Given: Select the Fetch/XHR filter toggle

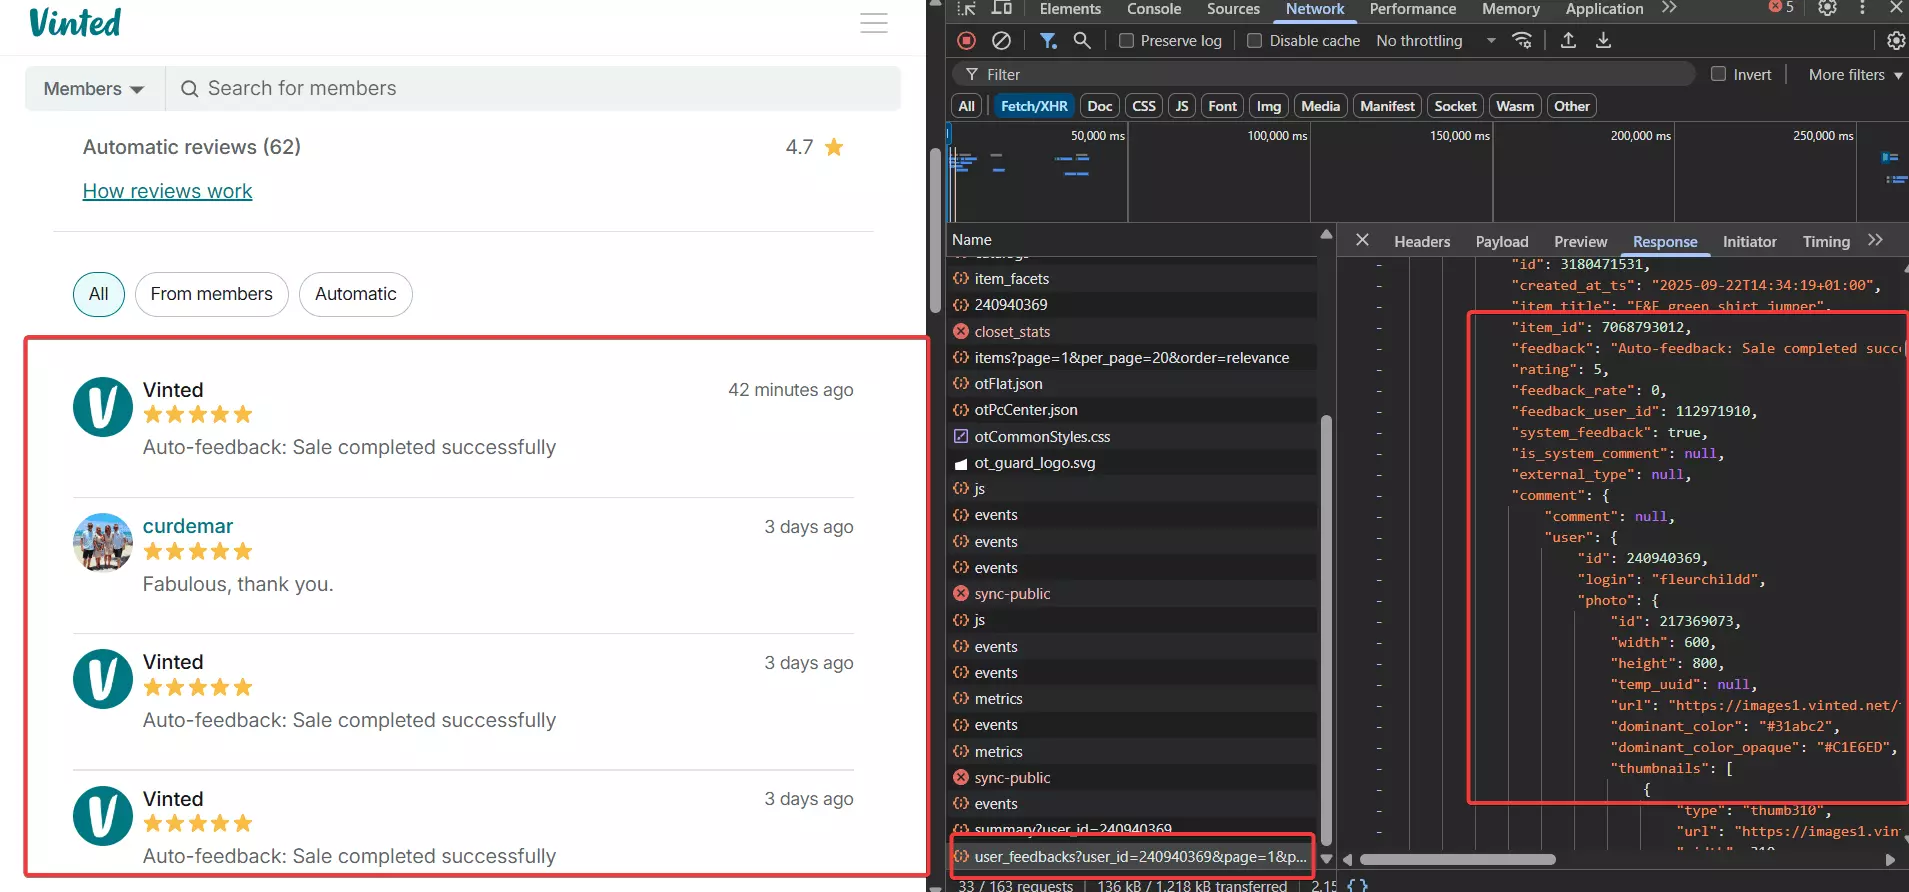Looking at the screenshot, I should pos(1034,106).
